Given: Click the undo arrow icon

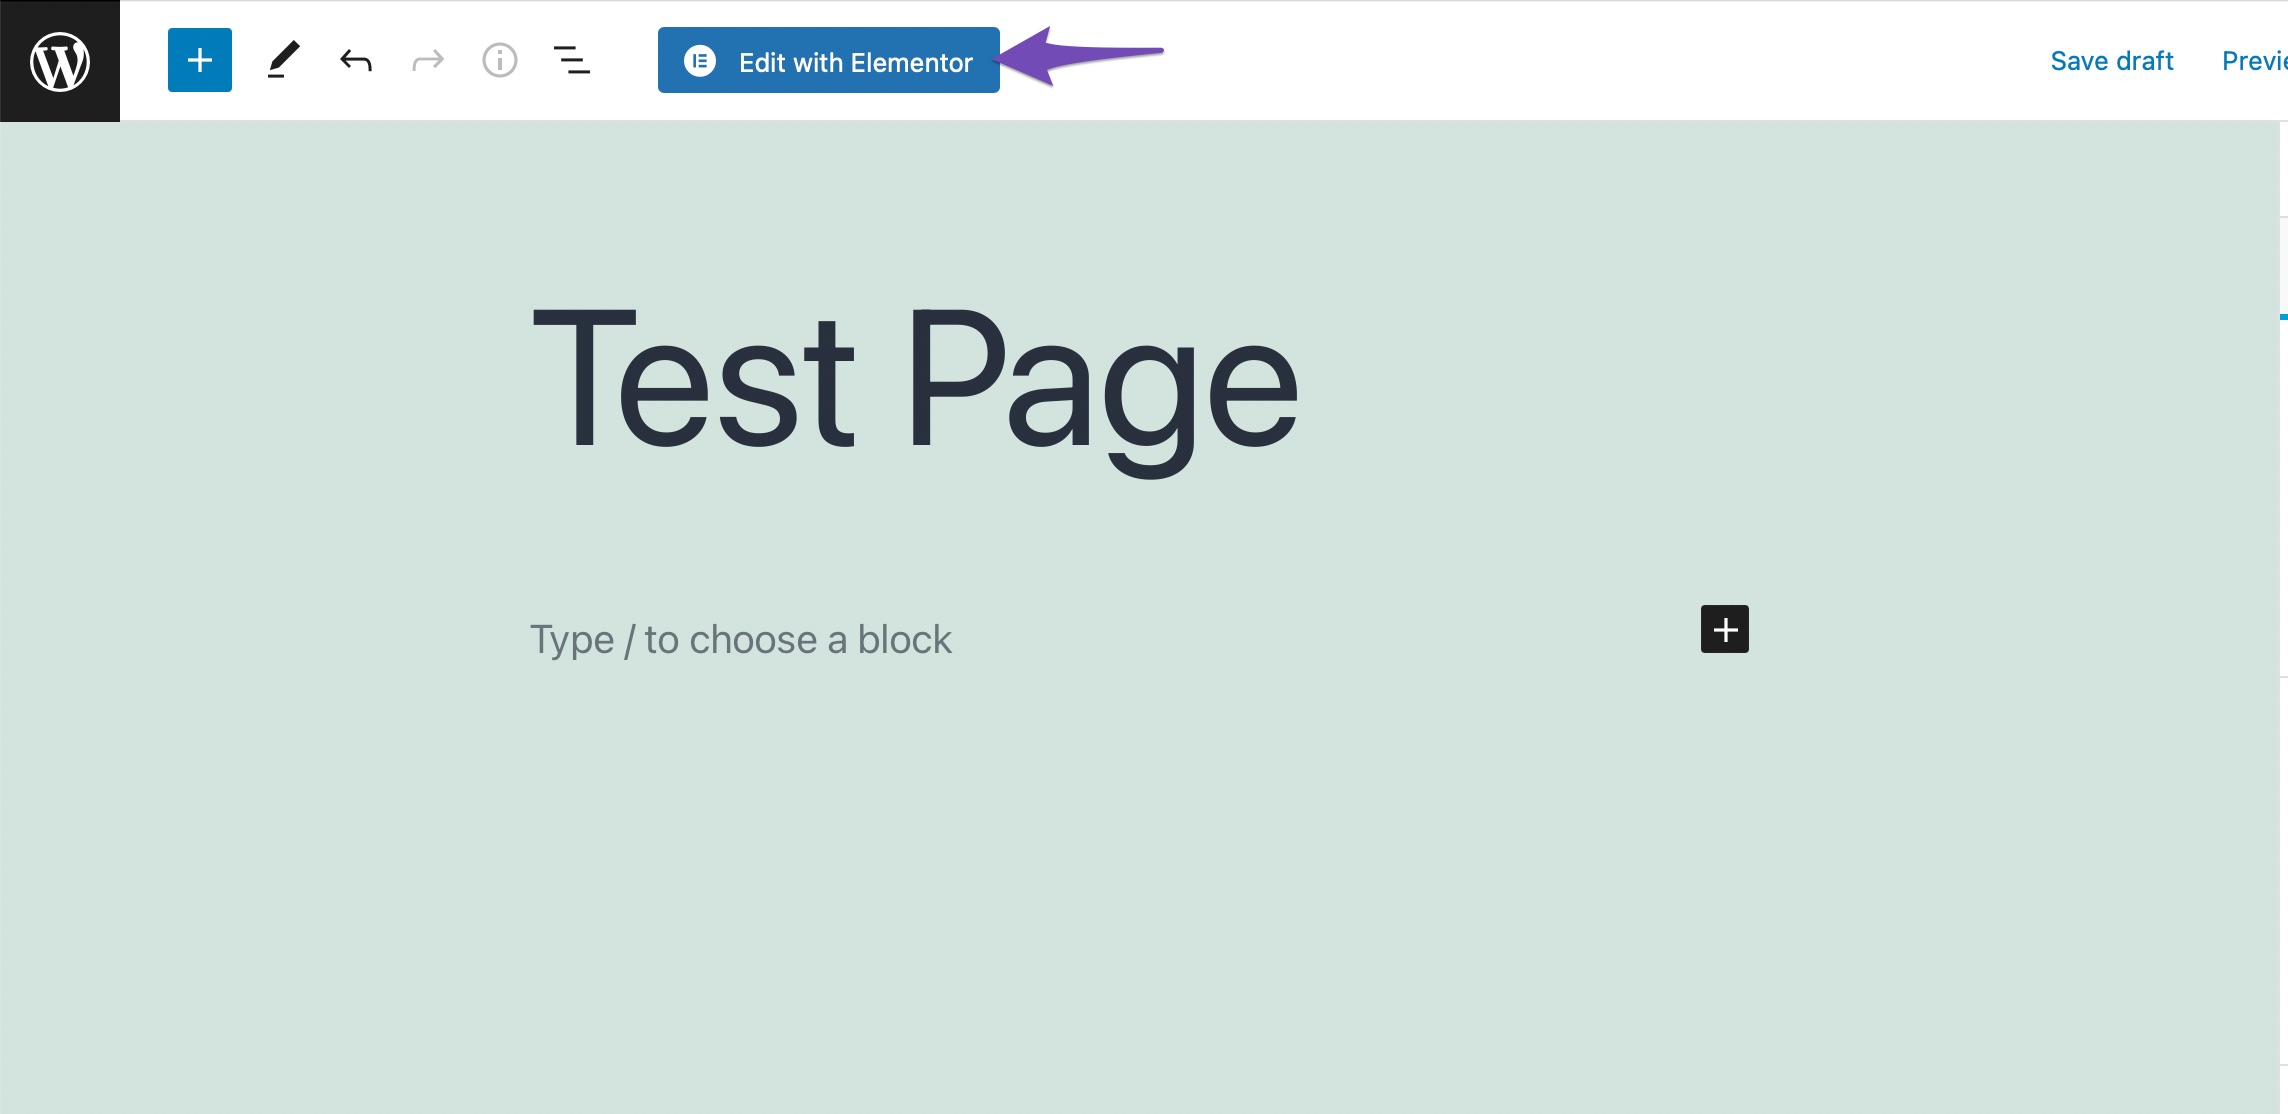Looking at the screenshot, I should 355,60.
